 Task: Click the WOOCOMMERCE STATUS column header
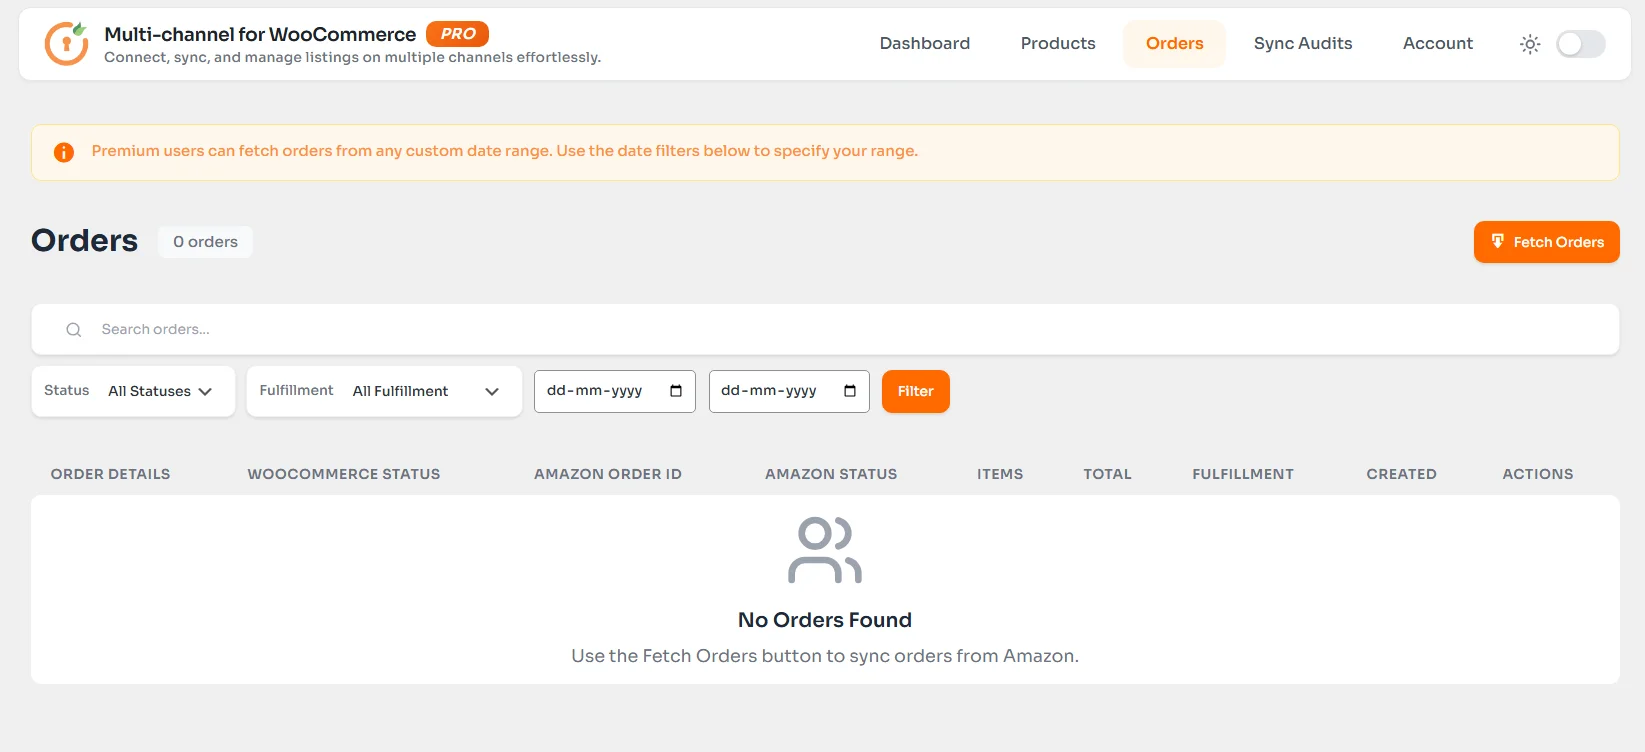[344, 474]
